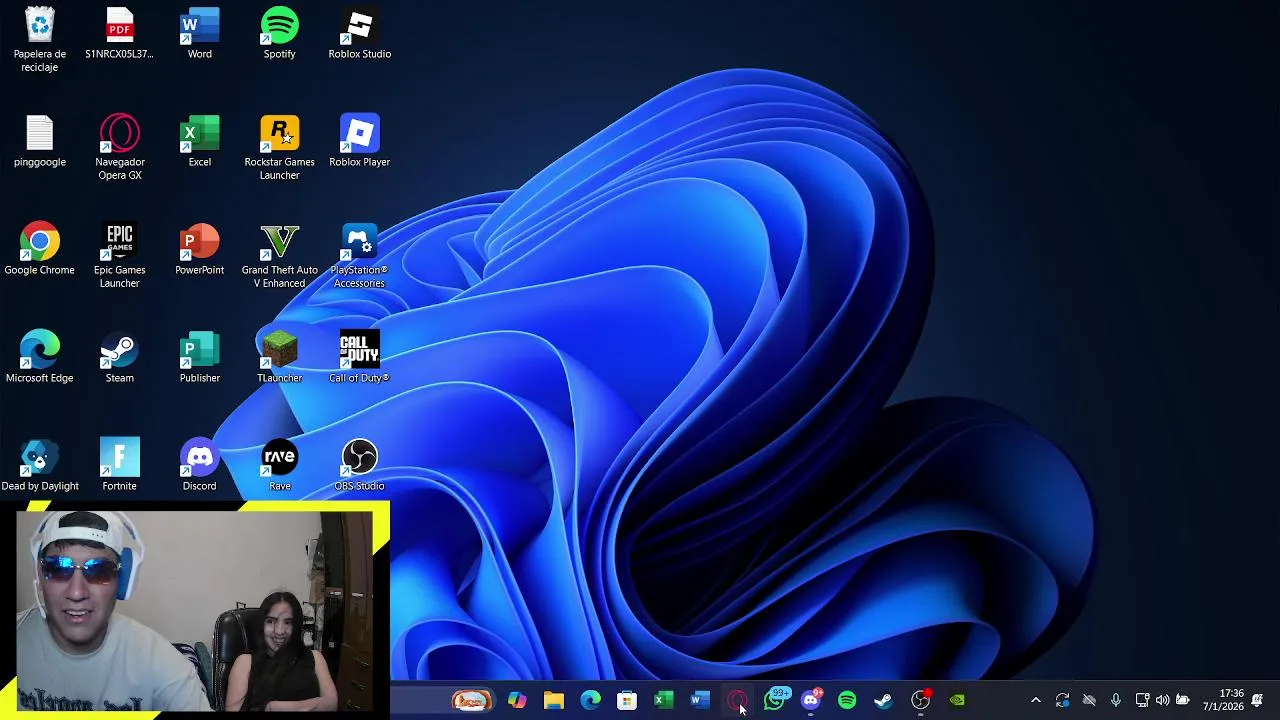Select Grand Theft Auto V Enhanced icon
This screenshot has height=720, width=1280.
279,255
